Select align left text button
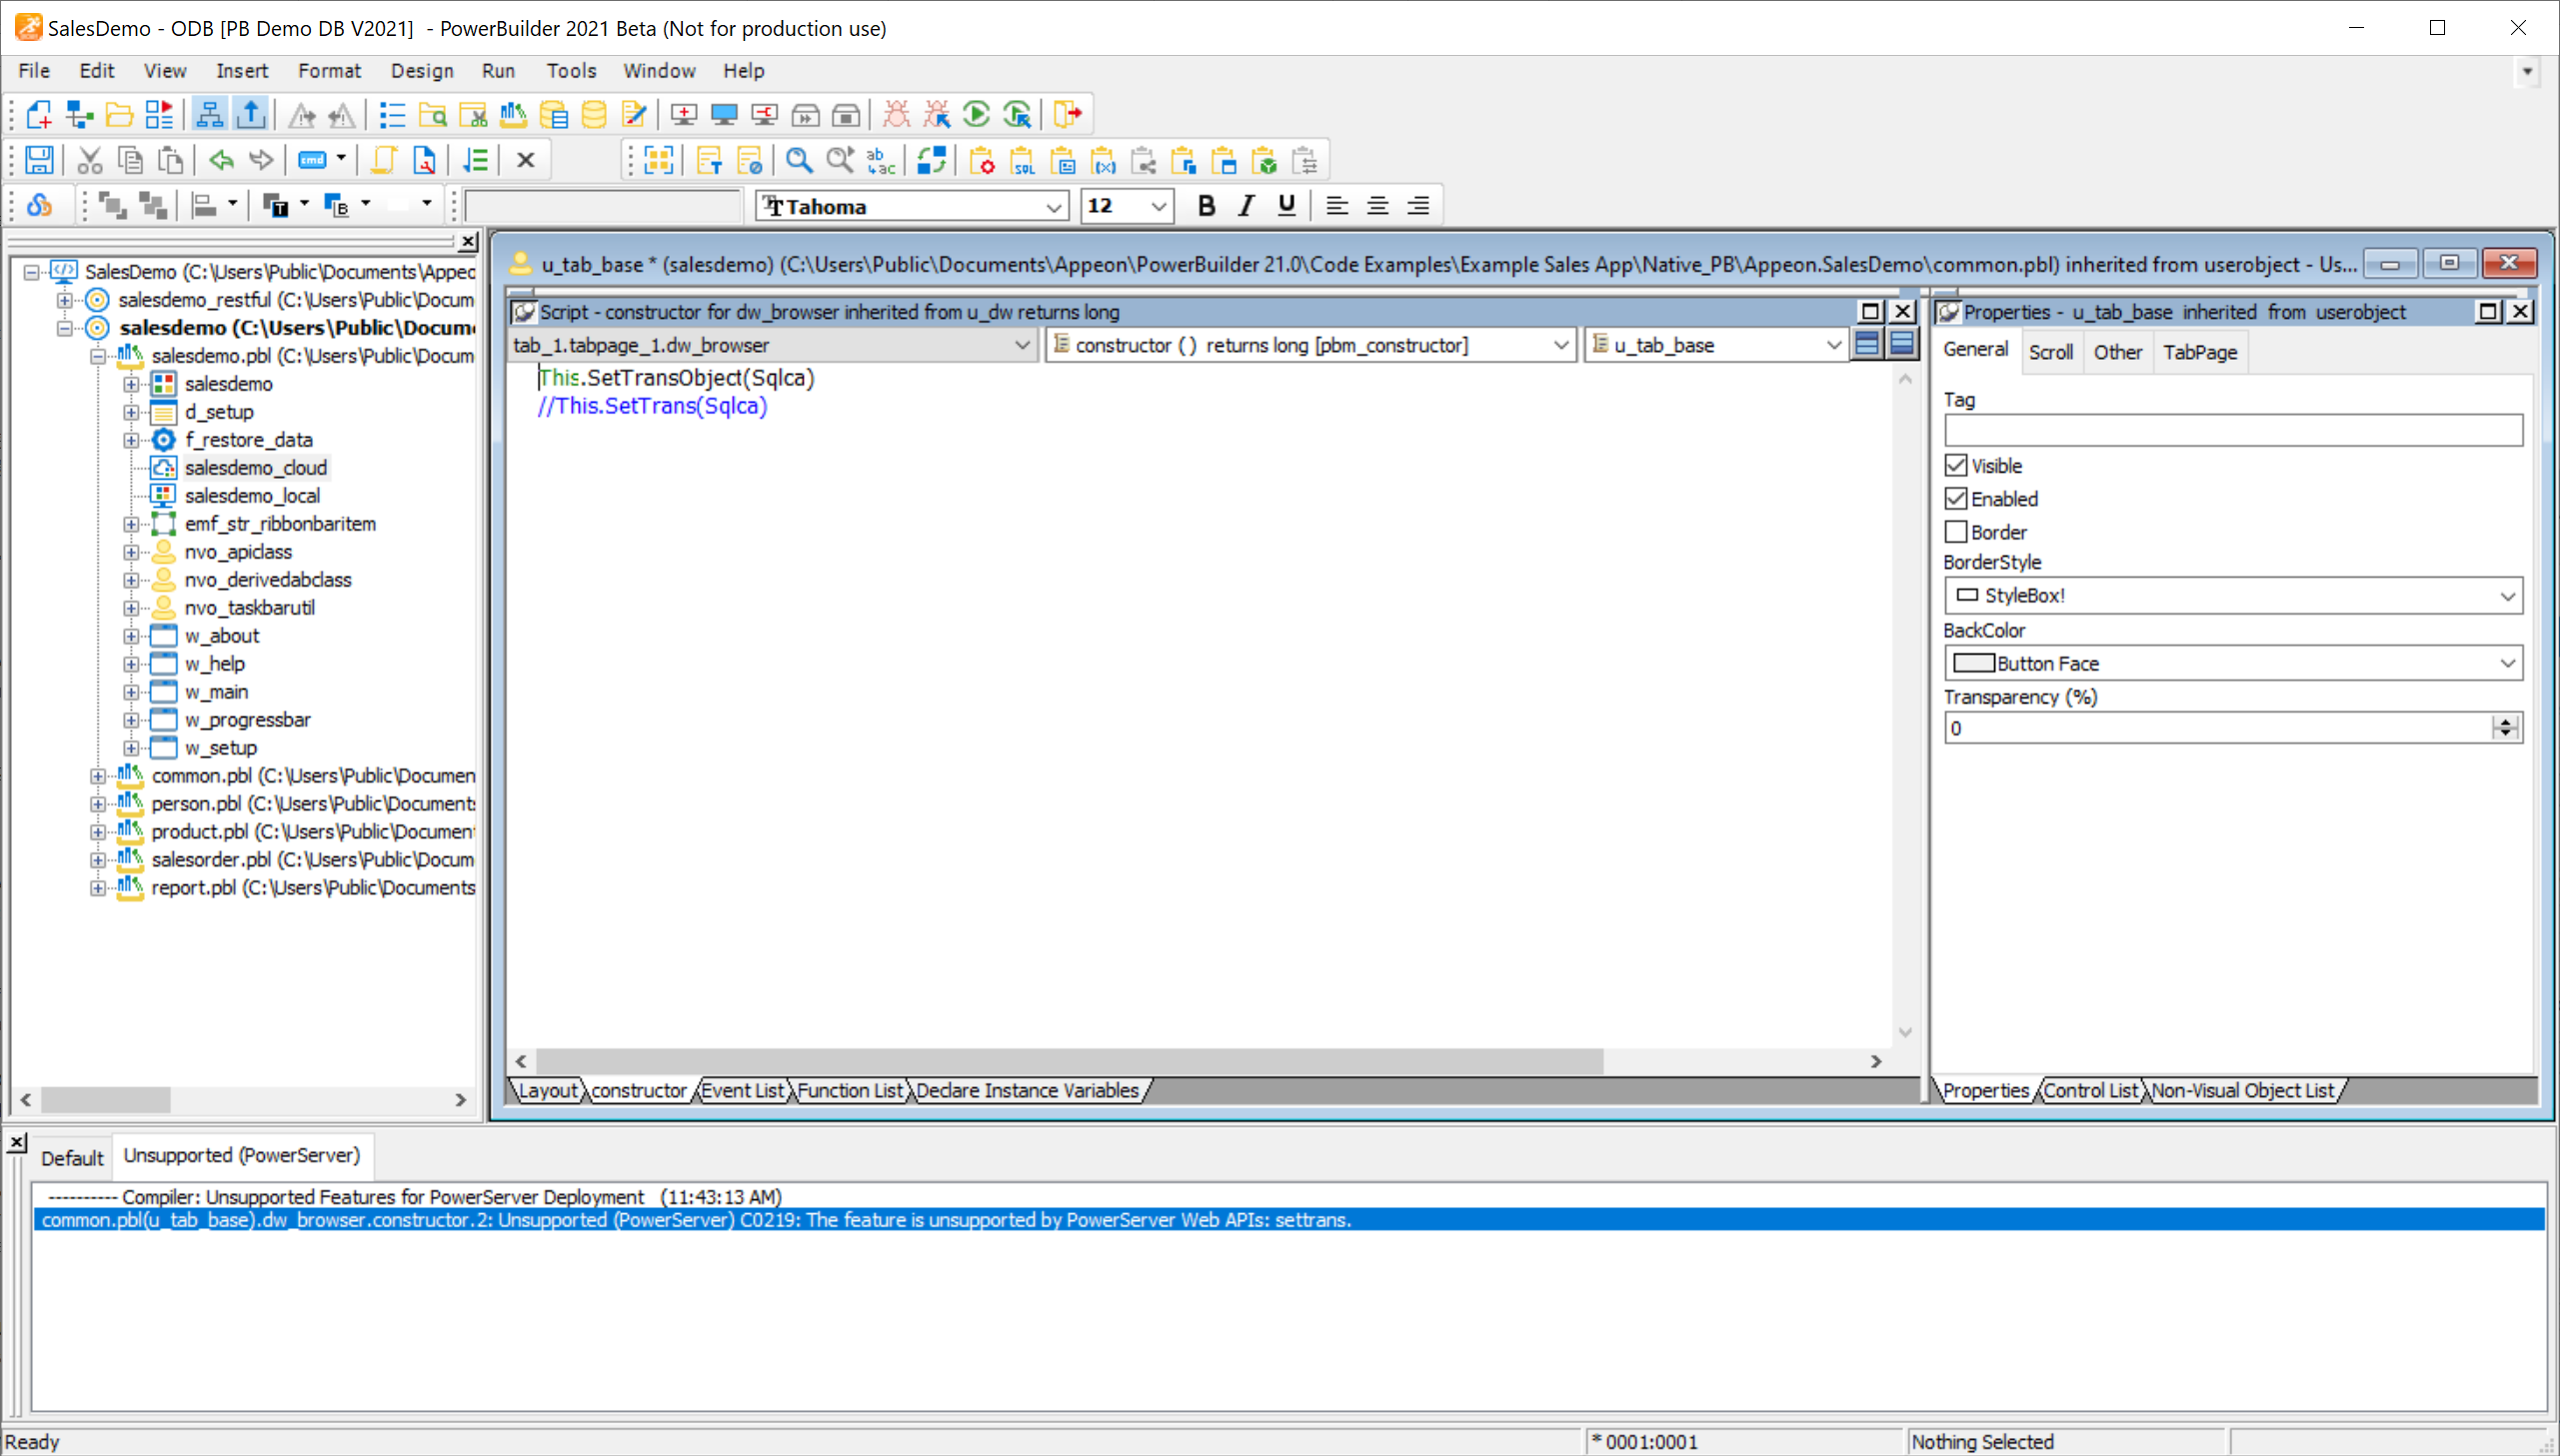Screen dimensions: 2560x1456 point(1337,206)
